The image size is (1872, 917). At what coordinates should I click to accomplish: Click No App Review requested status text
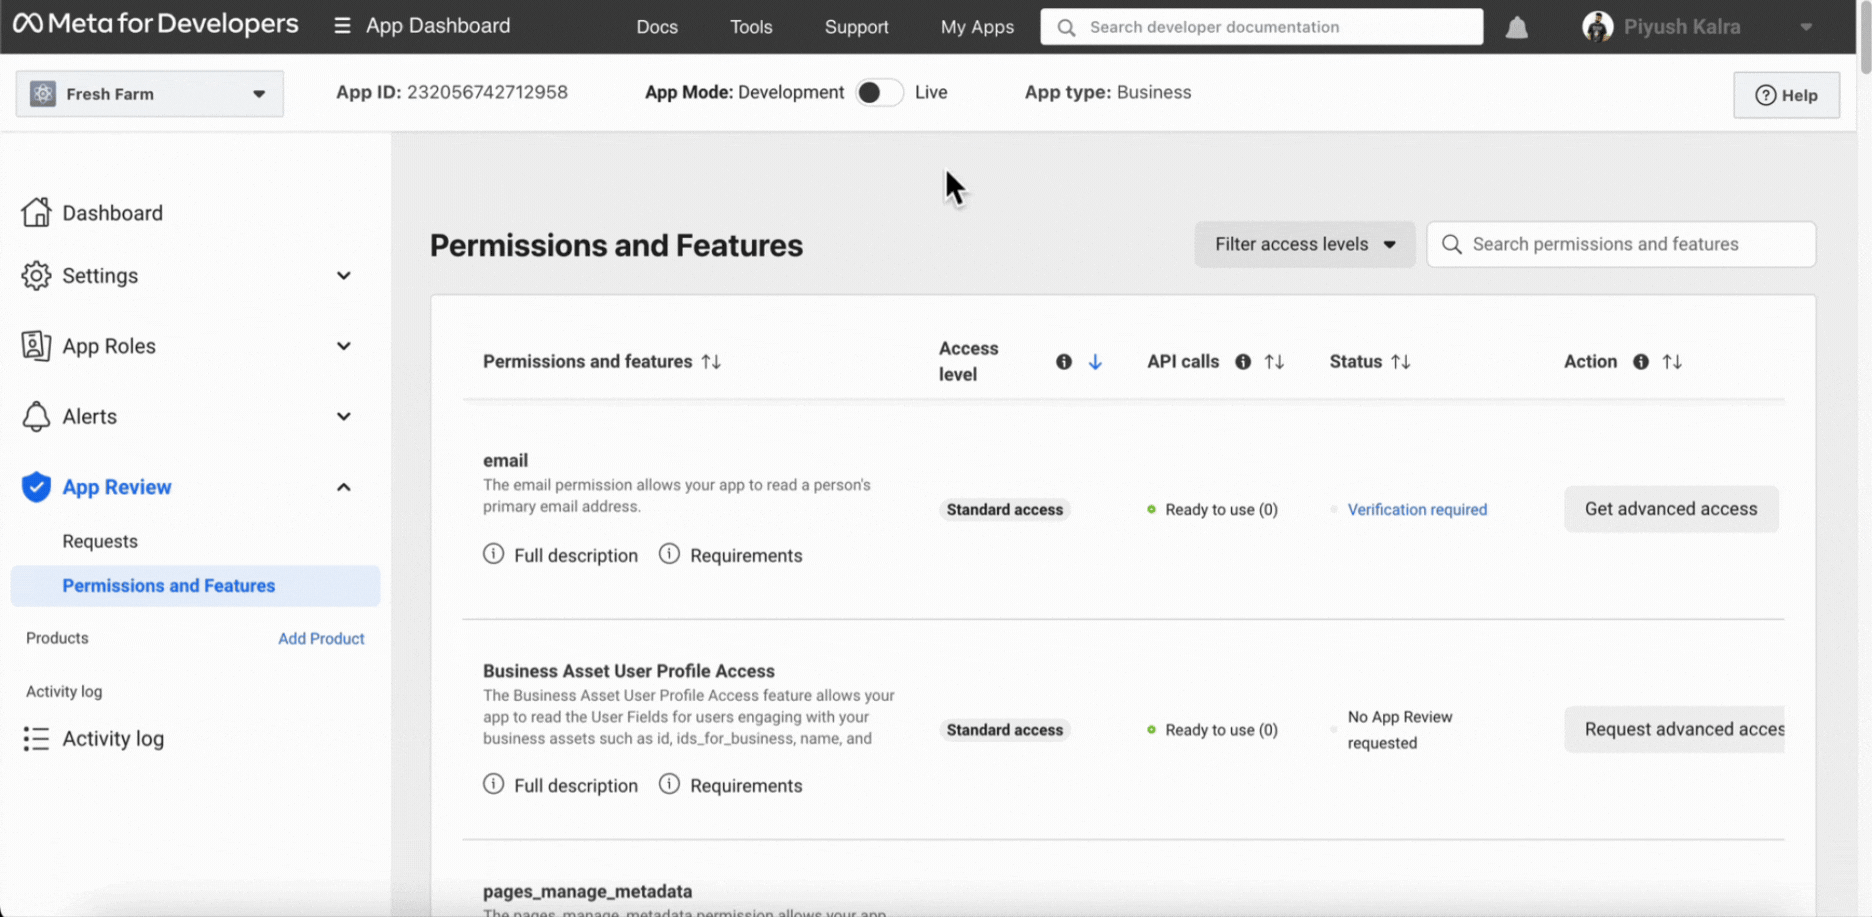coord(1400,729)
